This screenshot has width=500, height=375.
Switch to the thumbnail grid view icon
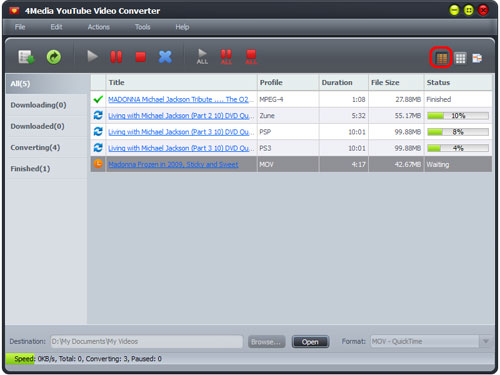click(x=461, y=58)
